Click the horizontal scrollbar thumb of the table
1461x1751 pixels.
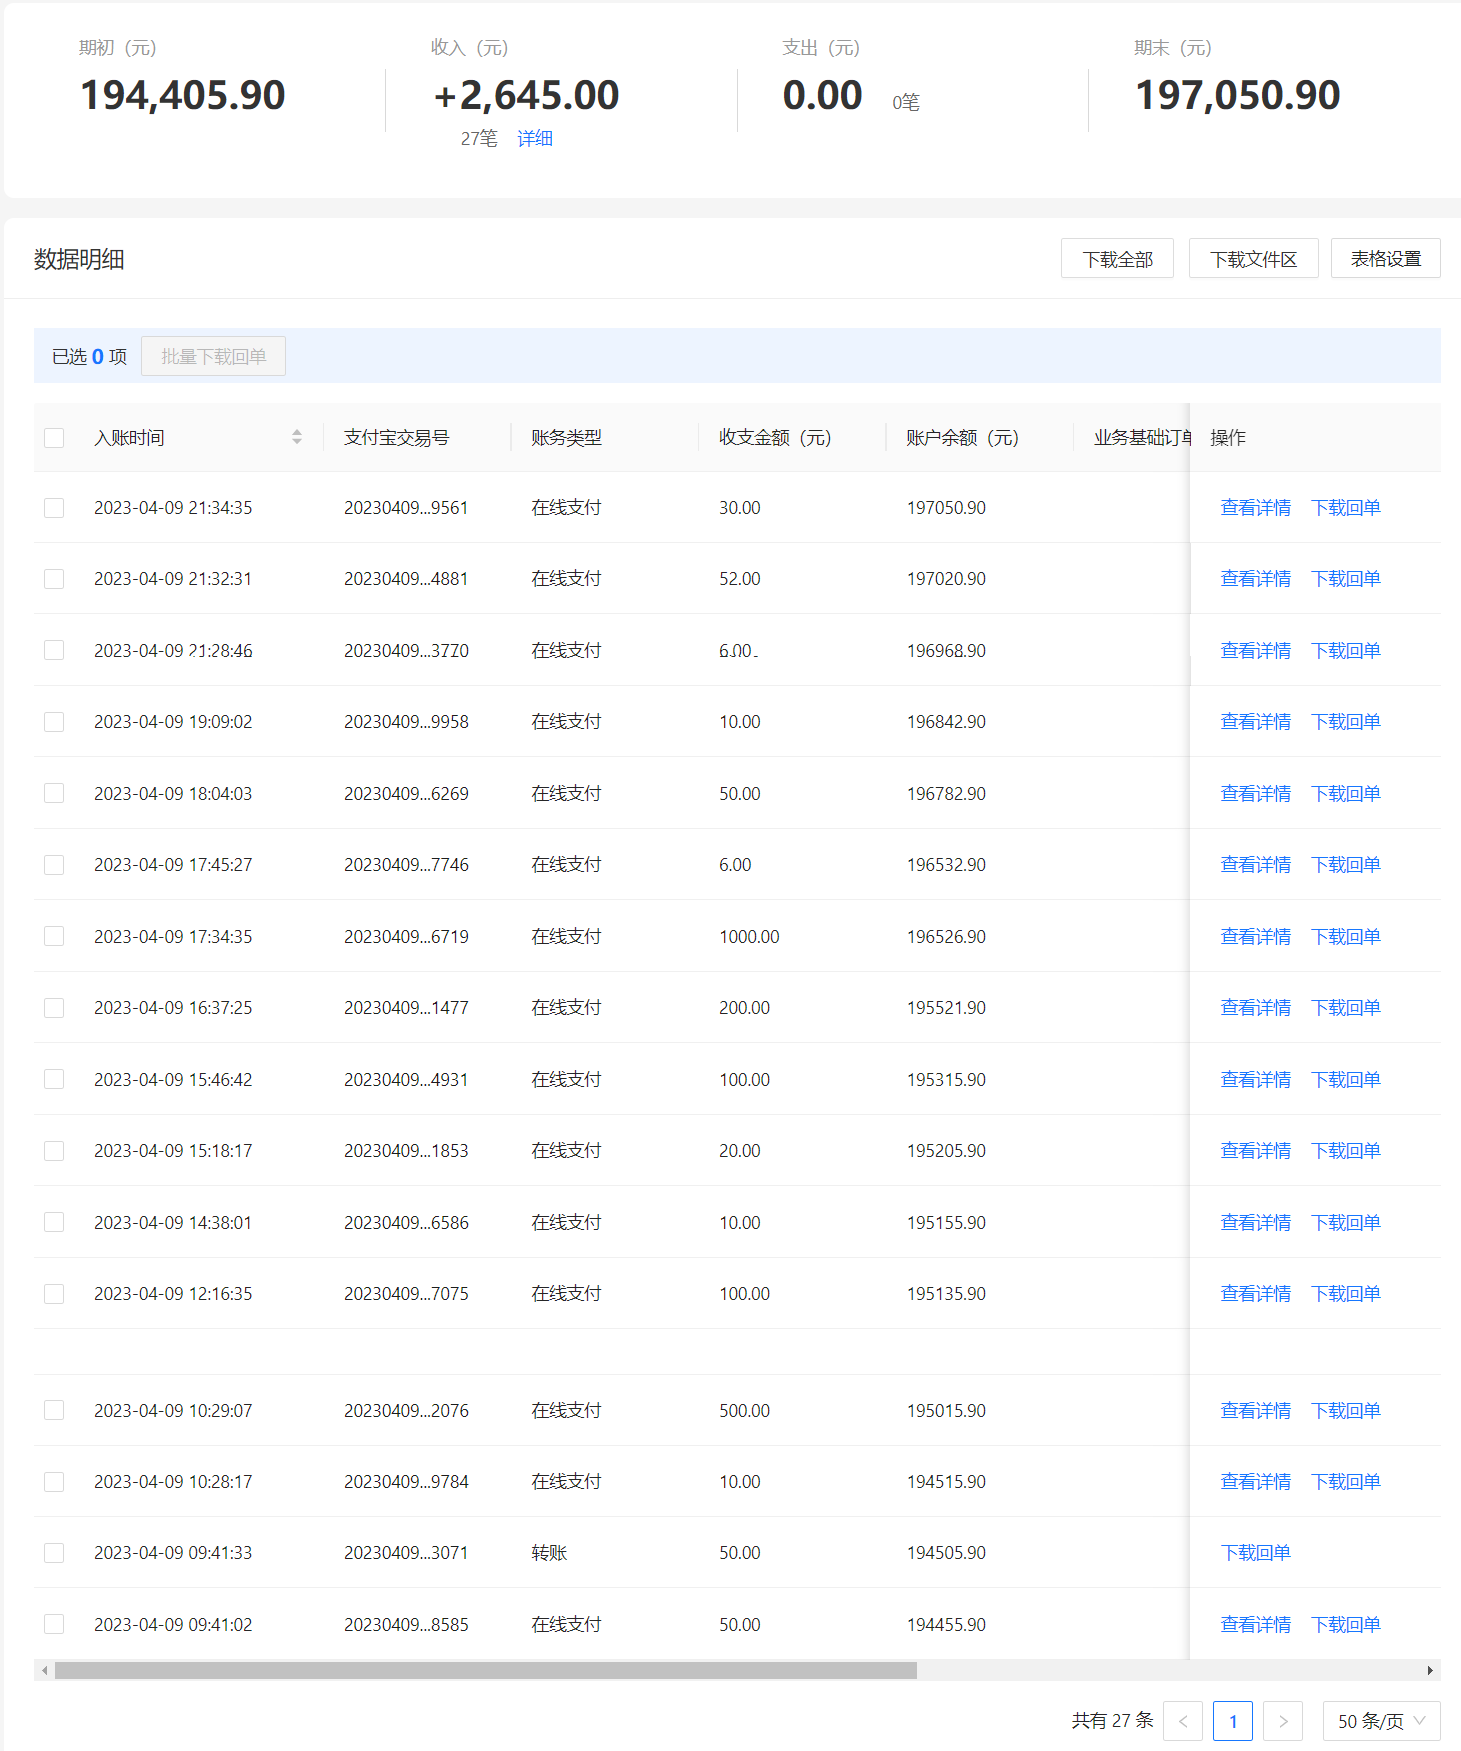486,1671
